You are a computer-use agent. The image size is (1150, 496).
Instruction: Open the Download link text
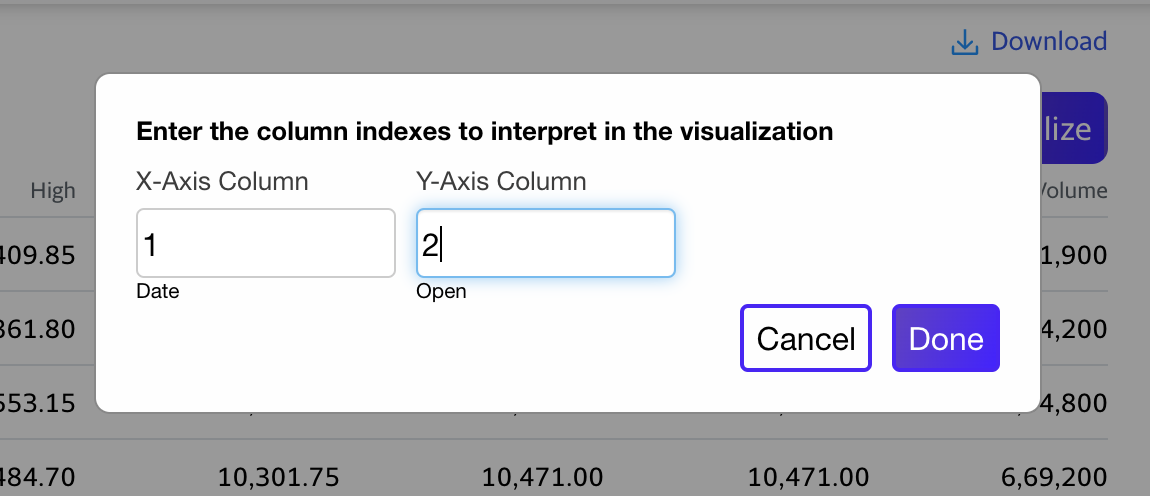(x=1048, y=42)
